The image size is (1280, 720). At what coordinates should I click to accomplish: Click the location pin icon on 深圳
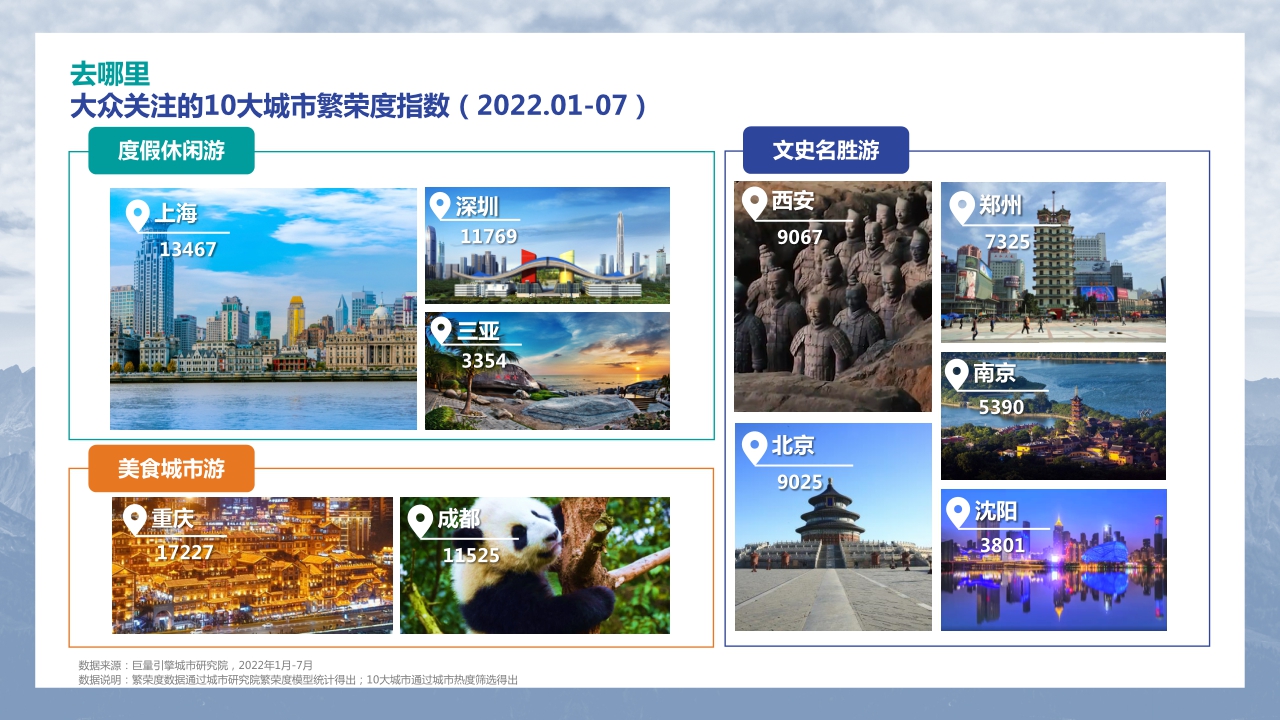(x=440, y=203)
